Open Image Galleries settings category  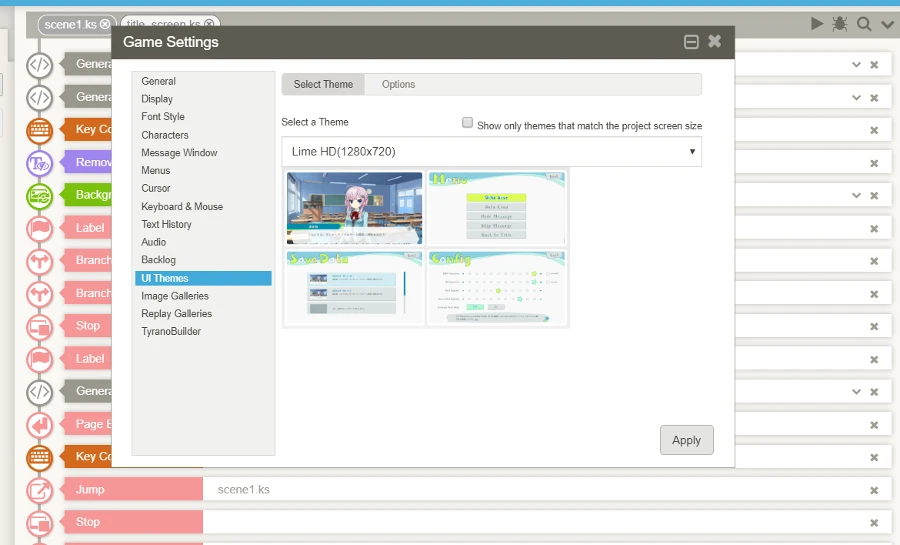(x=175, y=296)
